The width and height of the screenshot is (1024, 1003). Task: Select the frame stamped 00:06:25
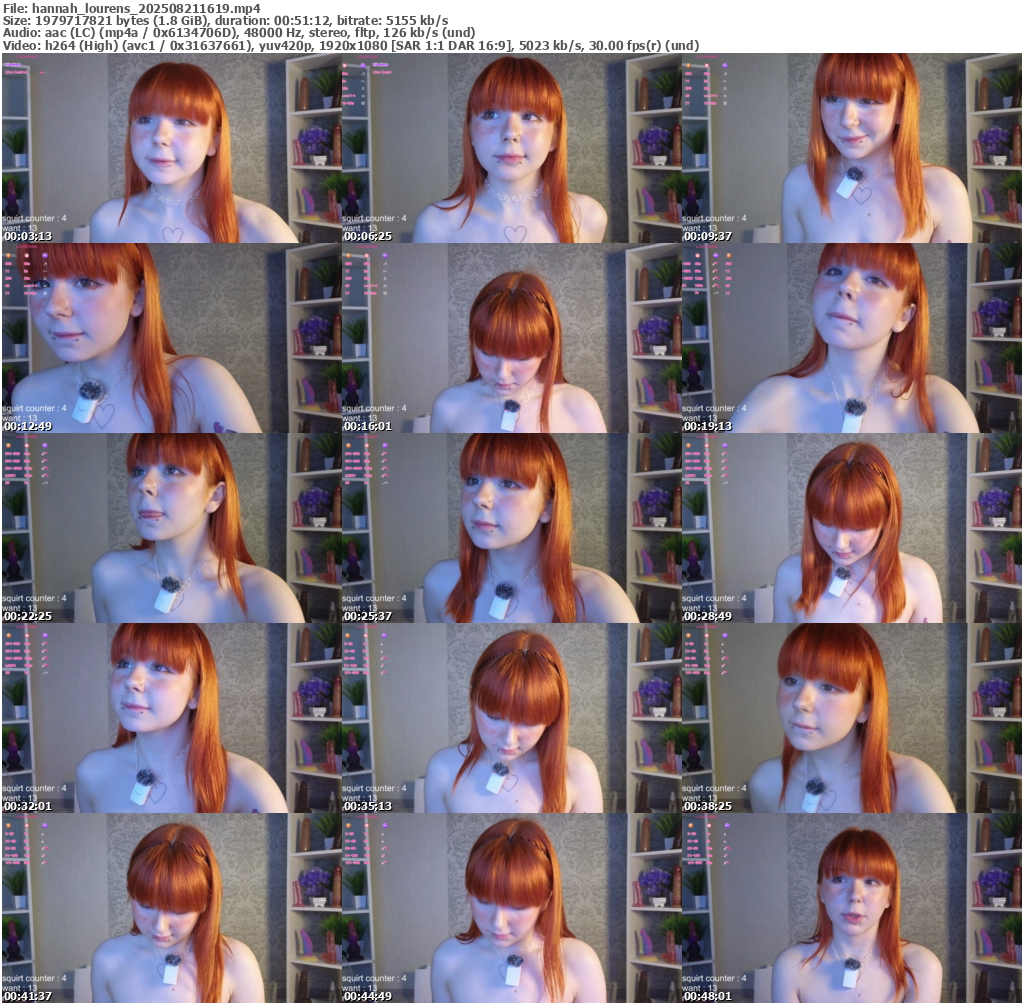[x=511, y=148]
